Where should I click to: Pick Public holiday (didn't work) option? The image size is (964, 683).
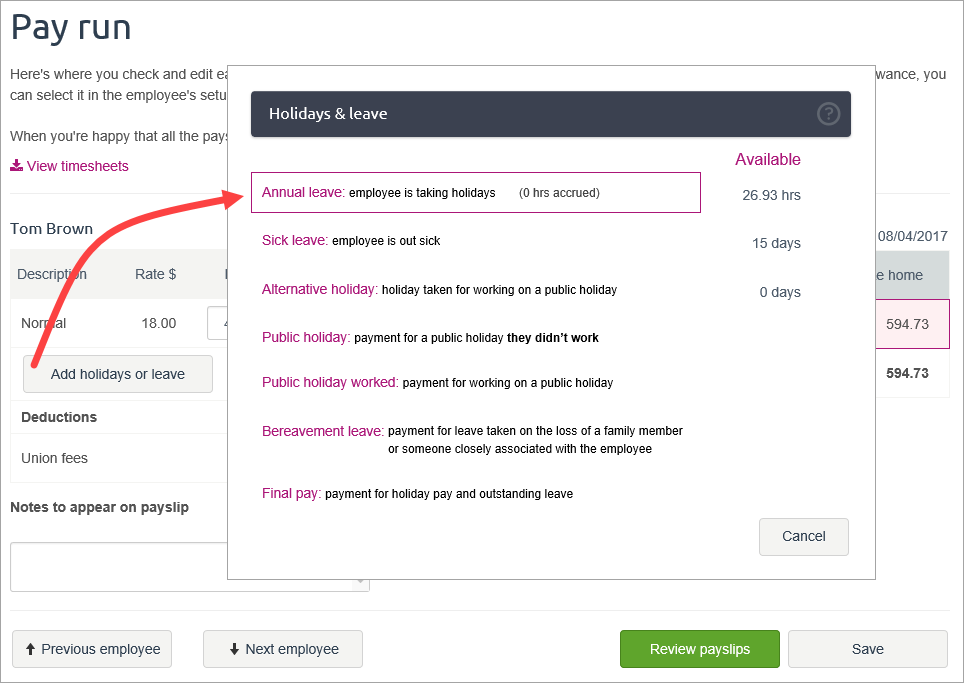point(306,337)
